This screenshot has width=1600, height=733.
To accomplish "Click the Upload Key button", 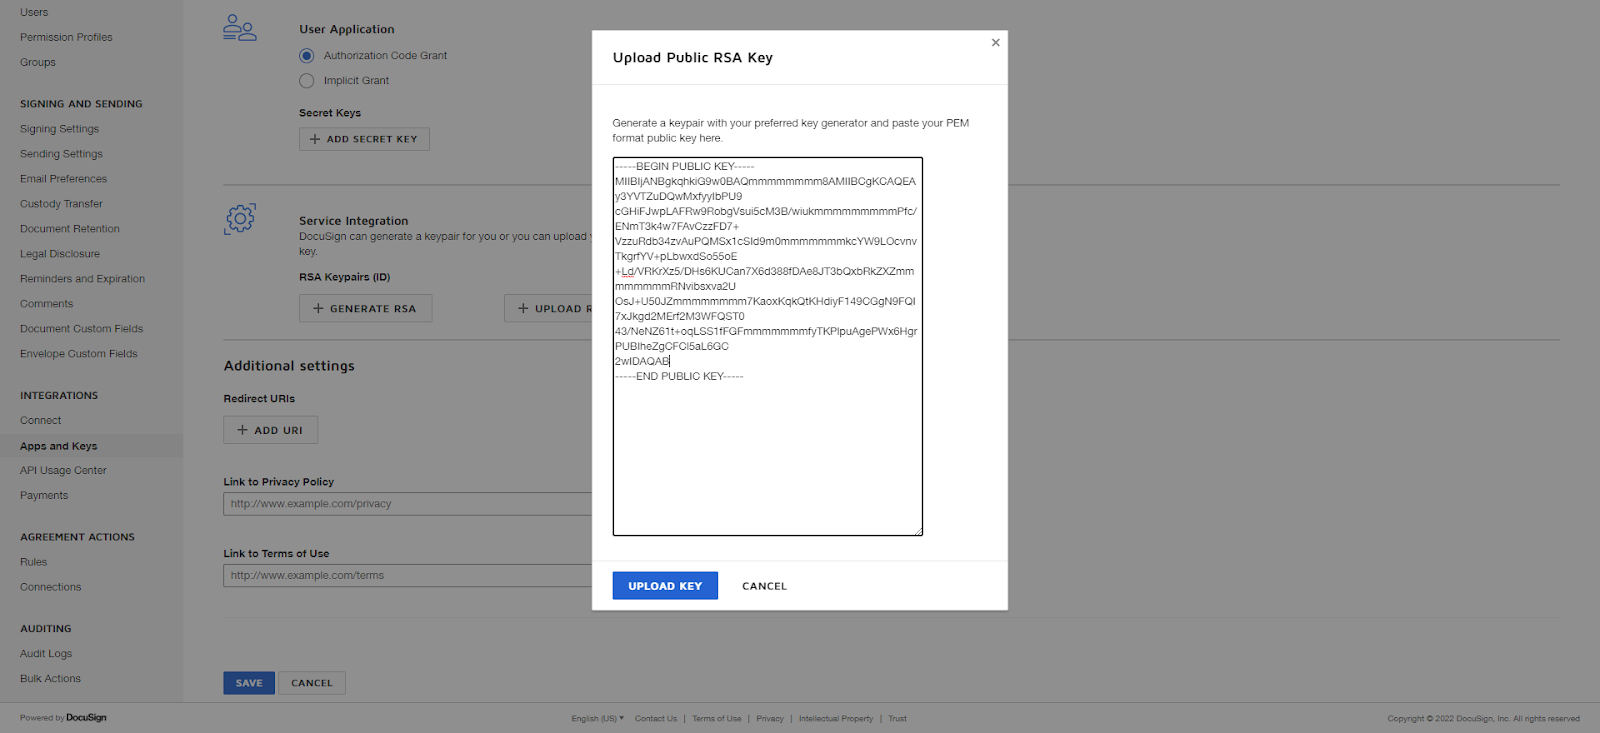I will (x=665, y=586).
